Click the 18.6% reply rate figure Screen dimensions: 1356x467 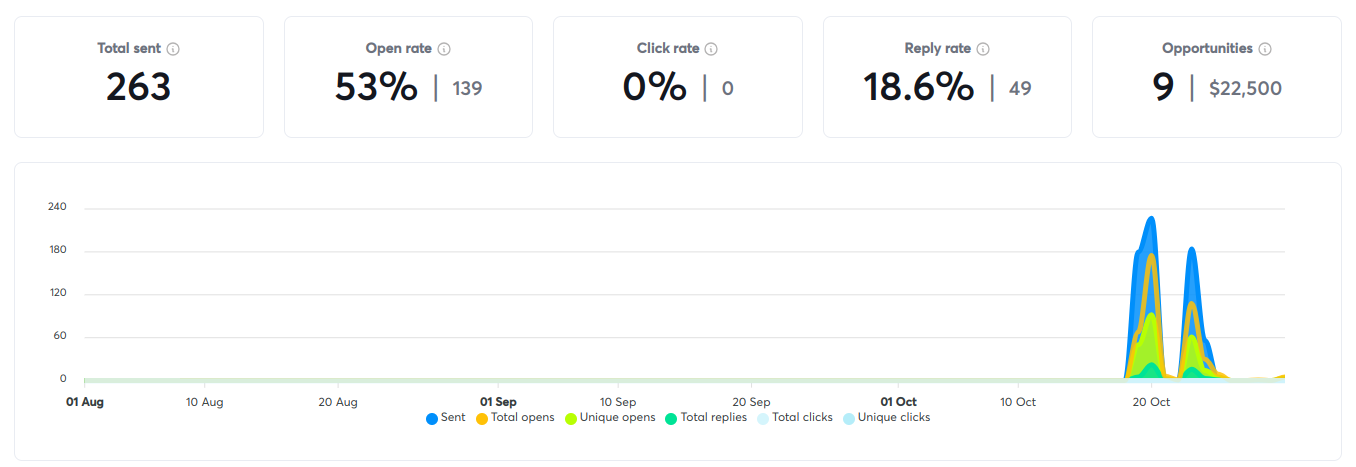[x=918, y=88]
